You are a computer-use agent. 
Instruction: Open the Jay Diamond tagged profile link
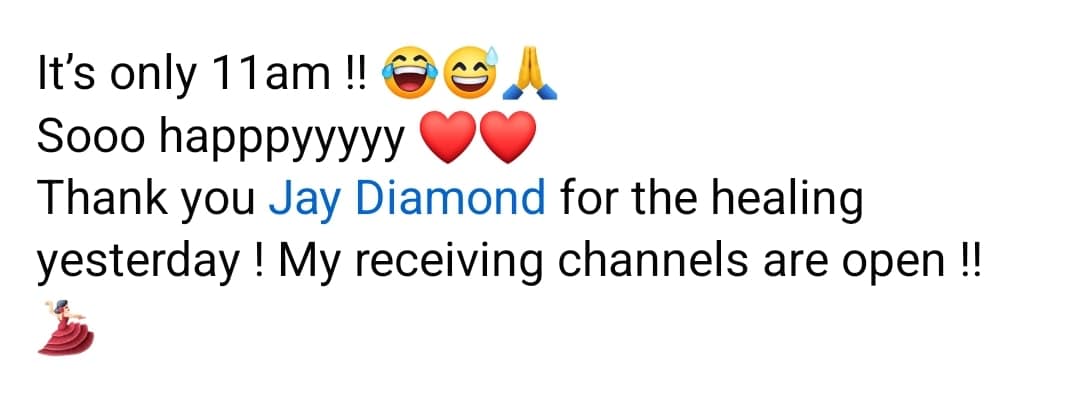coord(406,200)
